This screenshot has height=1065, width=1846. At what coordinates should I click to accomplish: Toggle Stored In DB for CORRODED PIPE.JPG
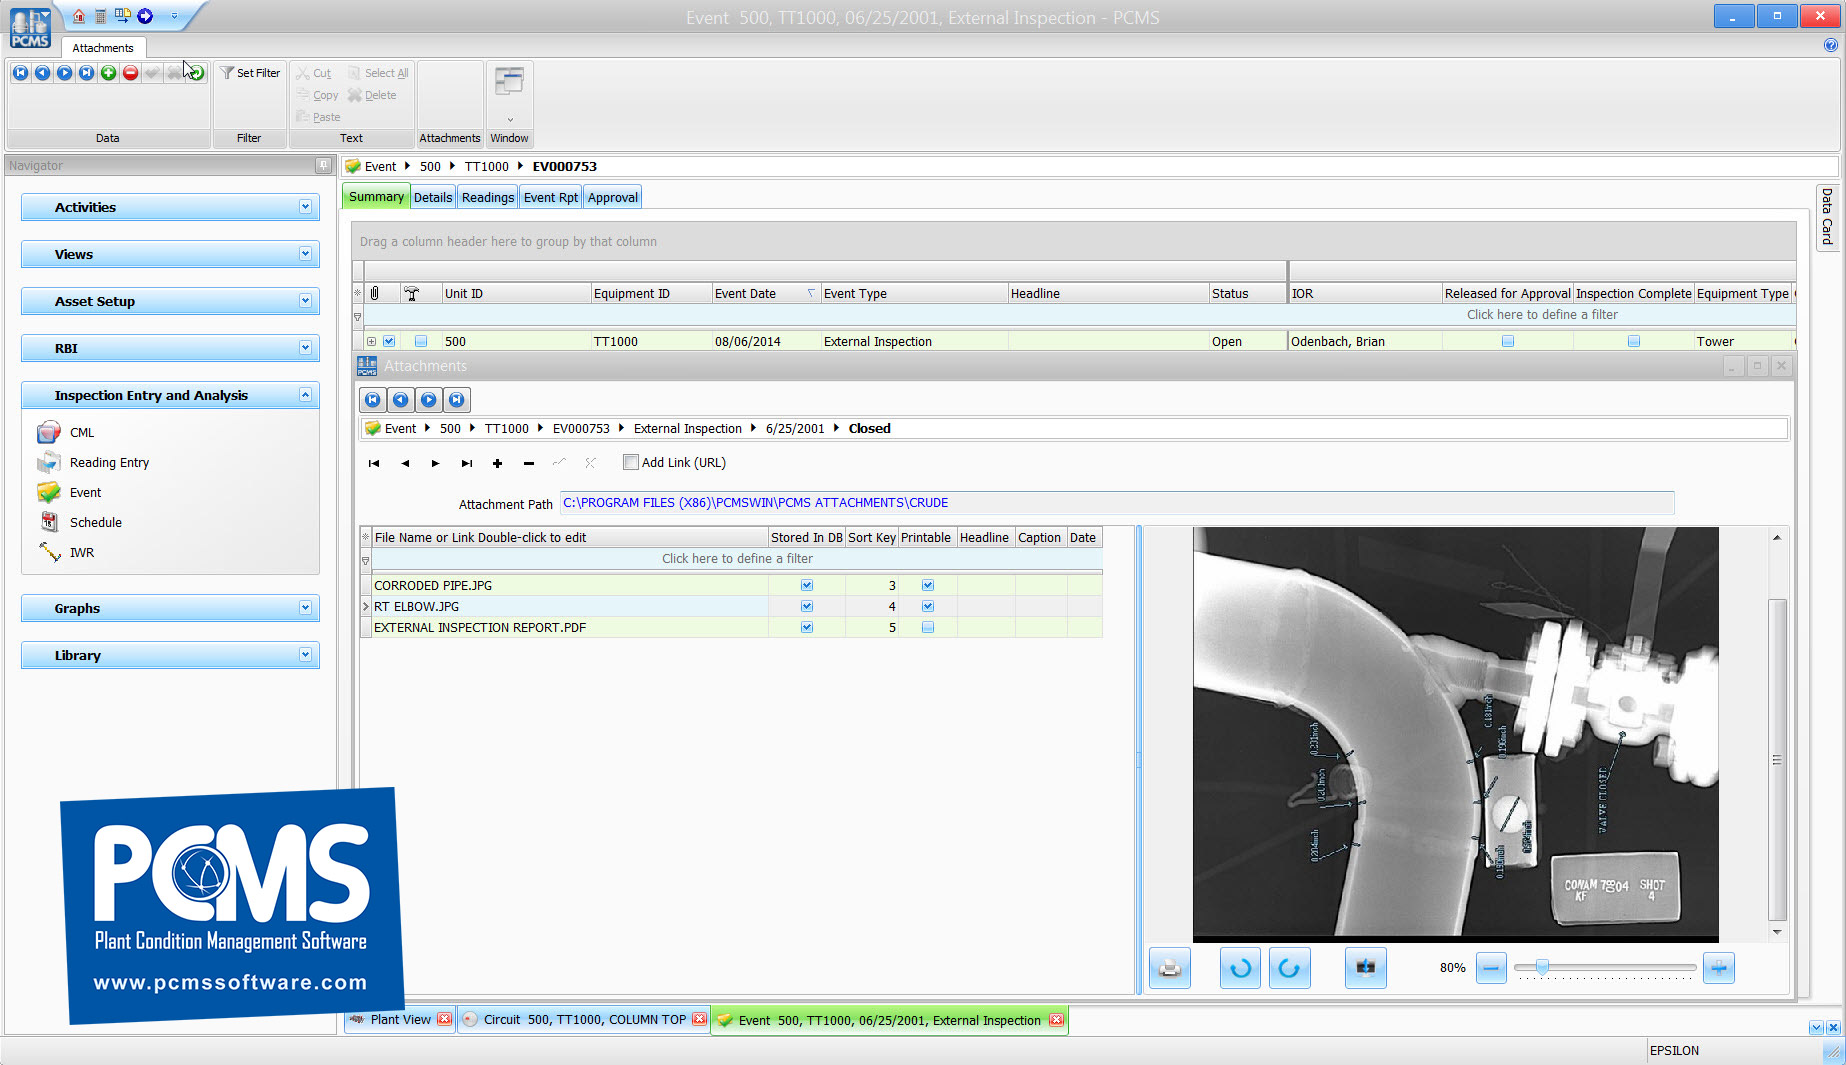(x=807, y=586)
